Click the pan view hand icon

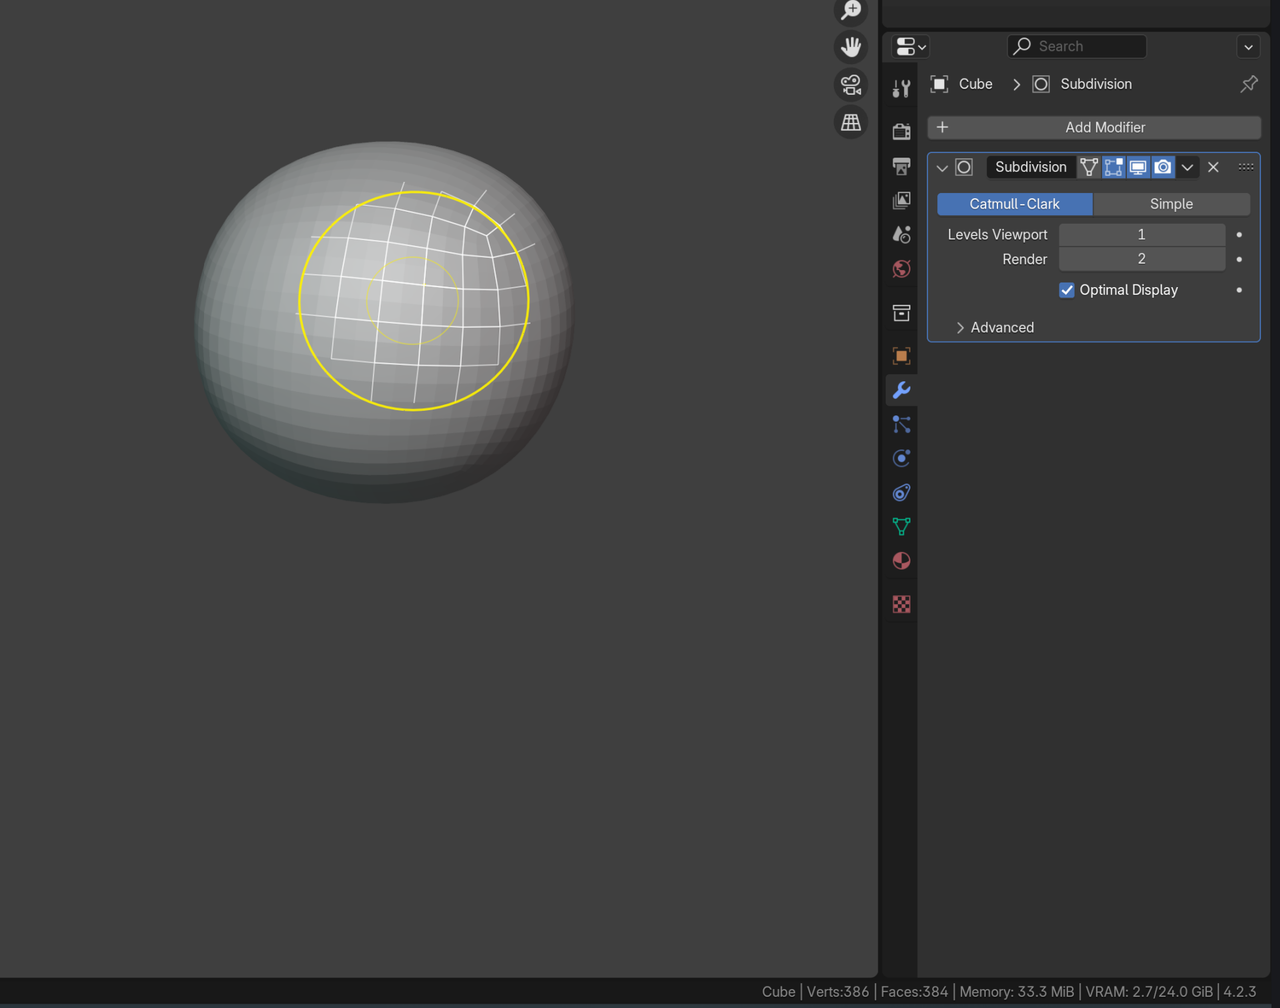tap(850, 47)
